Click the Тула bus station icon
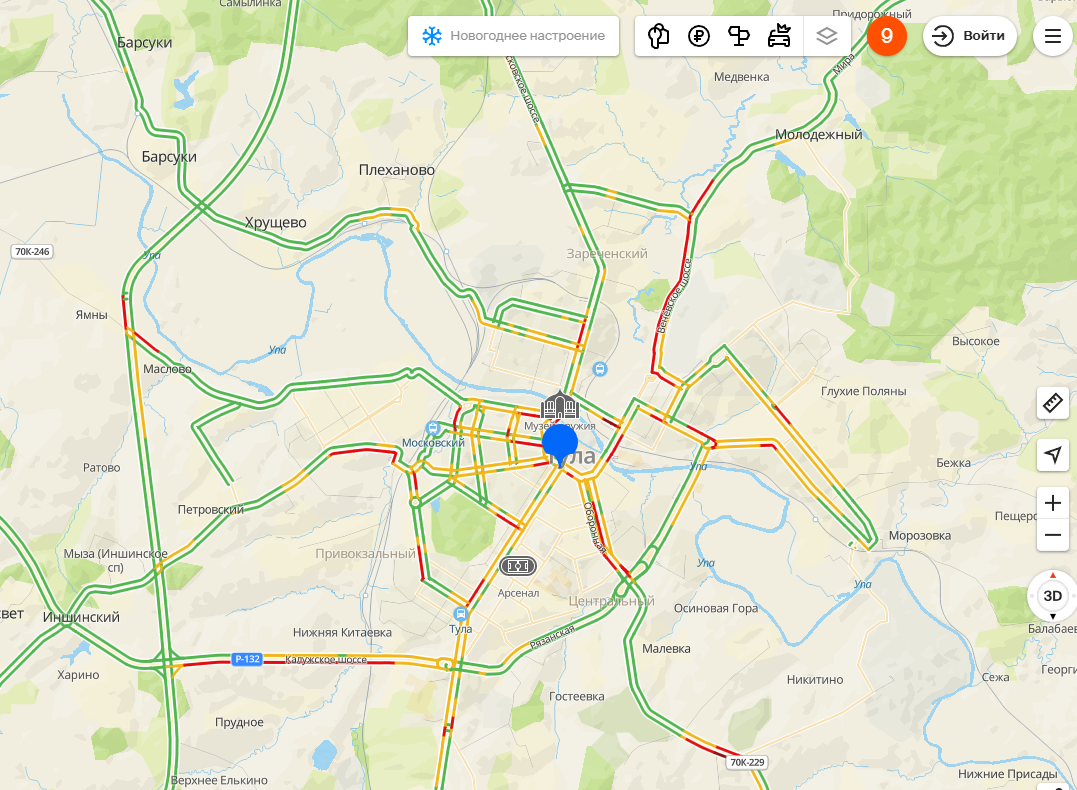This screenshot has height=790, width=1077. 461,613
